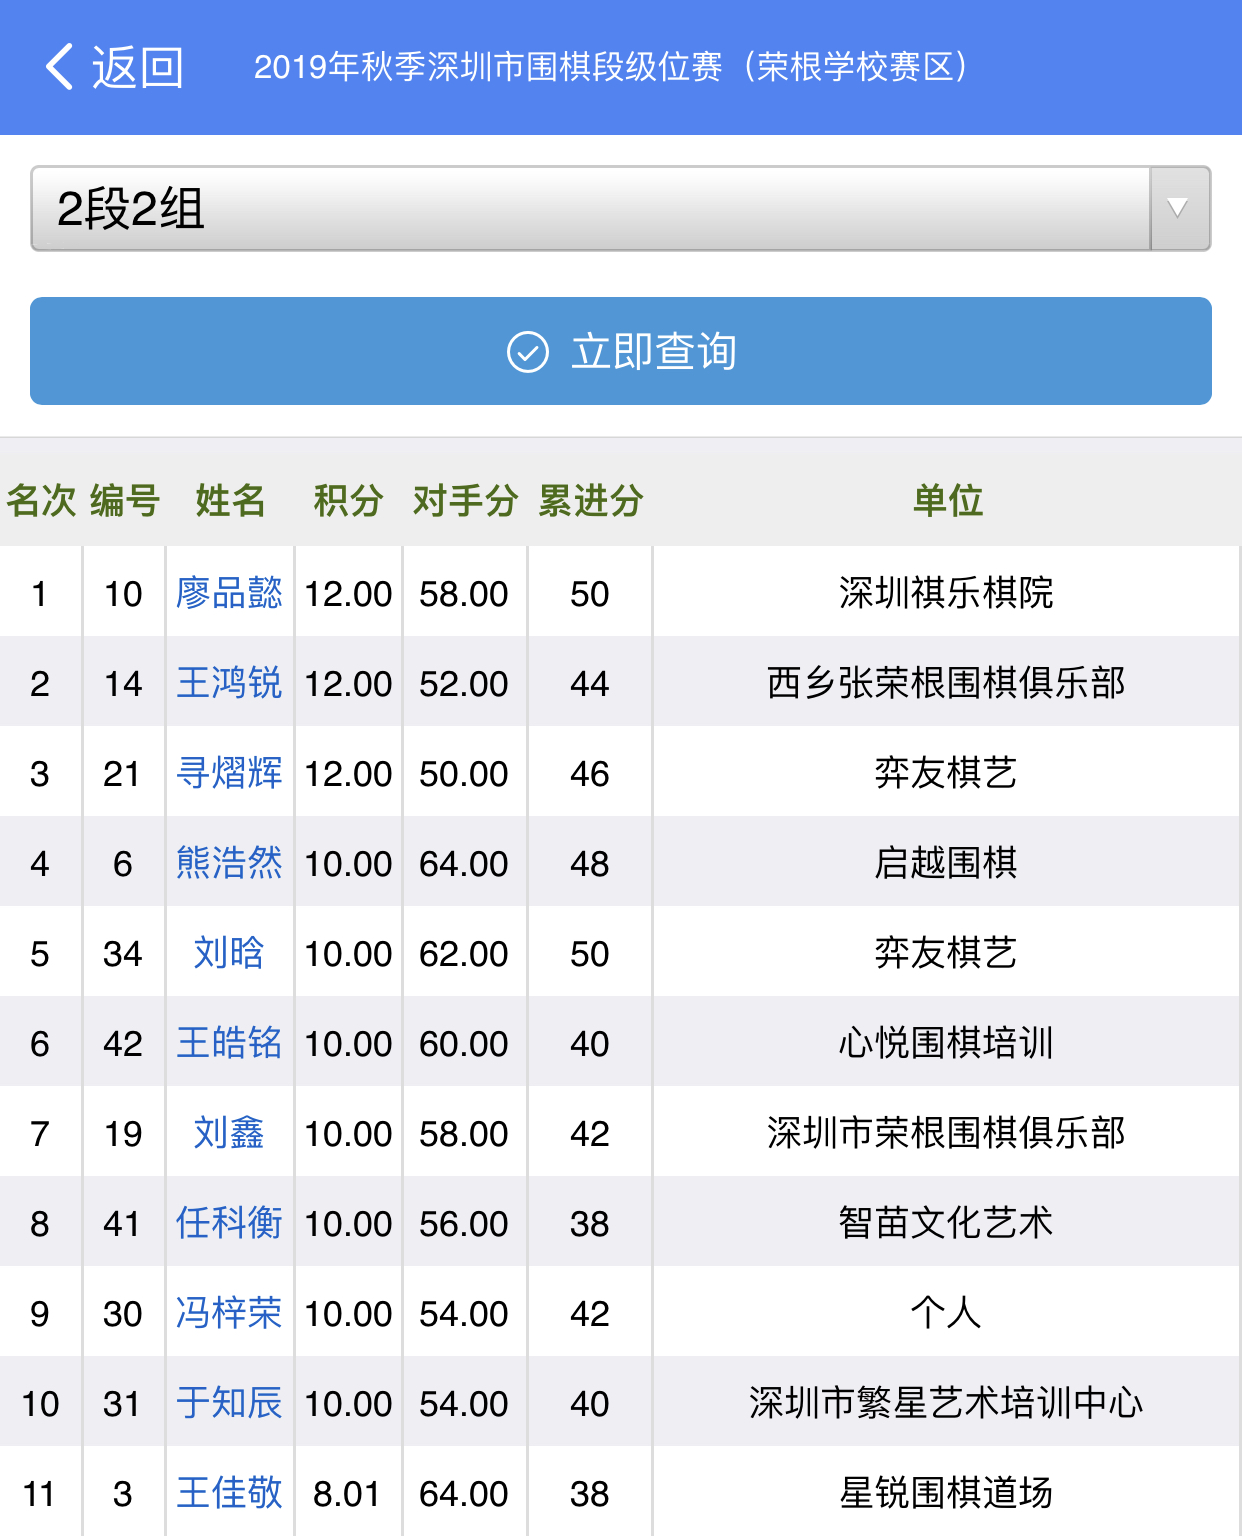Open player 于知辰 record
This screenshot has height=1536, width=1242.
coord(229,1403)
